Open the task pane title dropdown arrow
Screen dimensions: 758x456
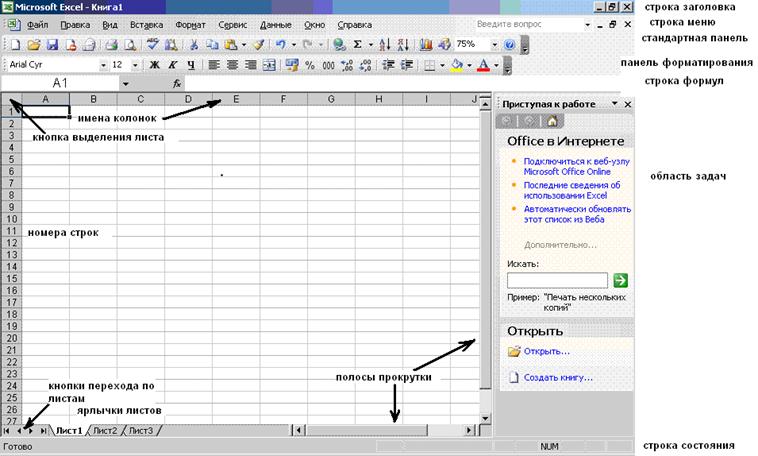pos(614,103)
